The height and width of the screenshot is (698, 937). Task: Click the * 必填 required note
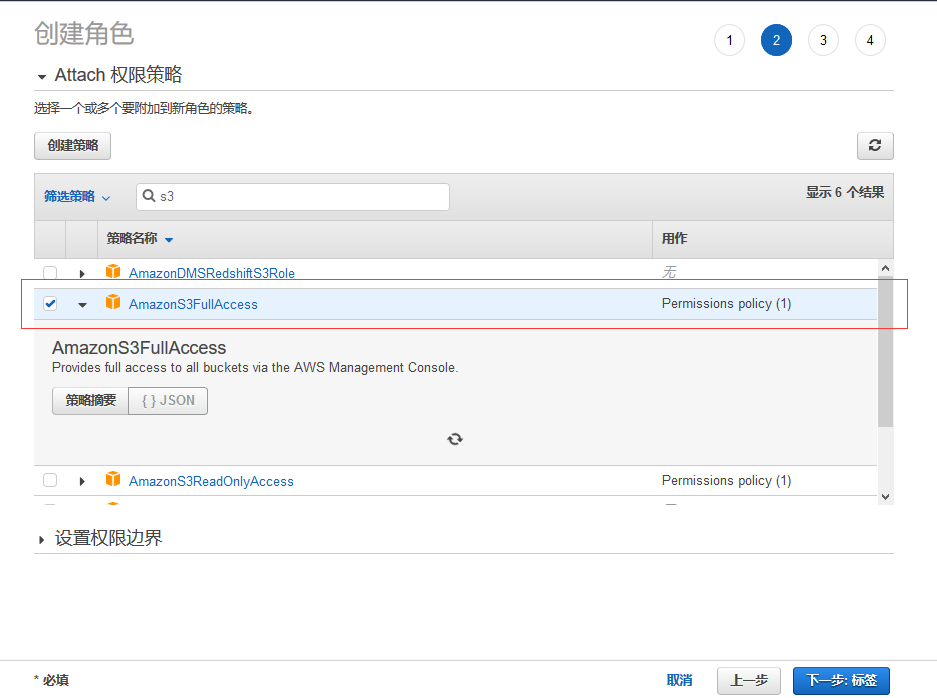click(51, 680)
